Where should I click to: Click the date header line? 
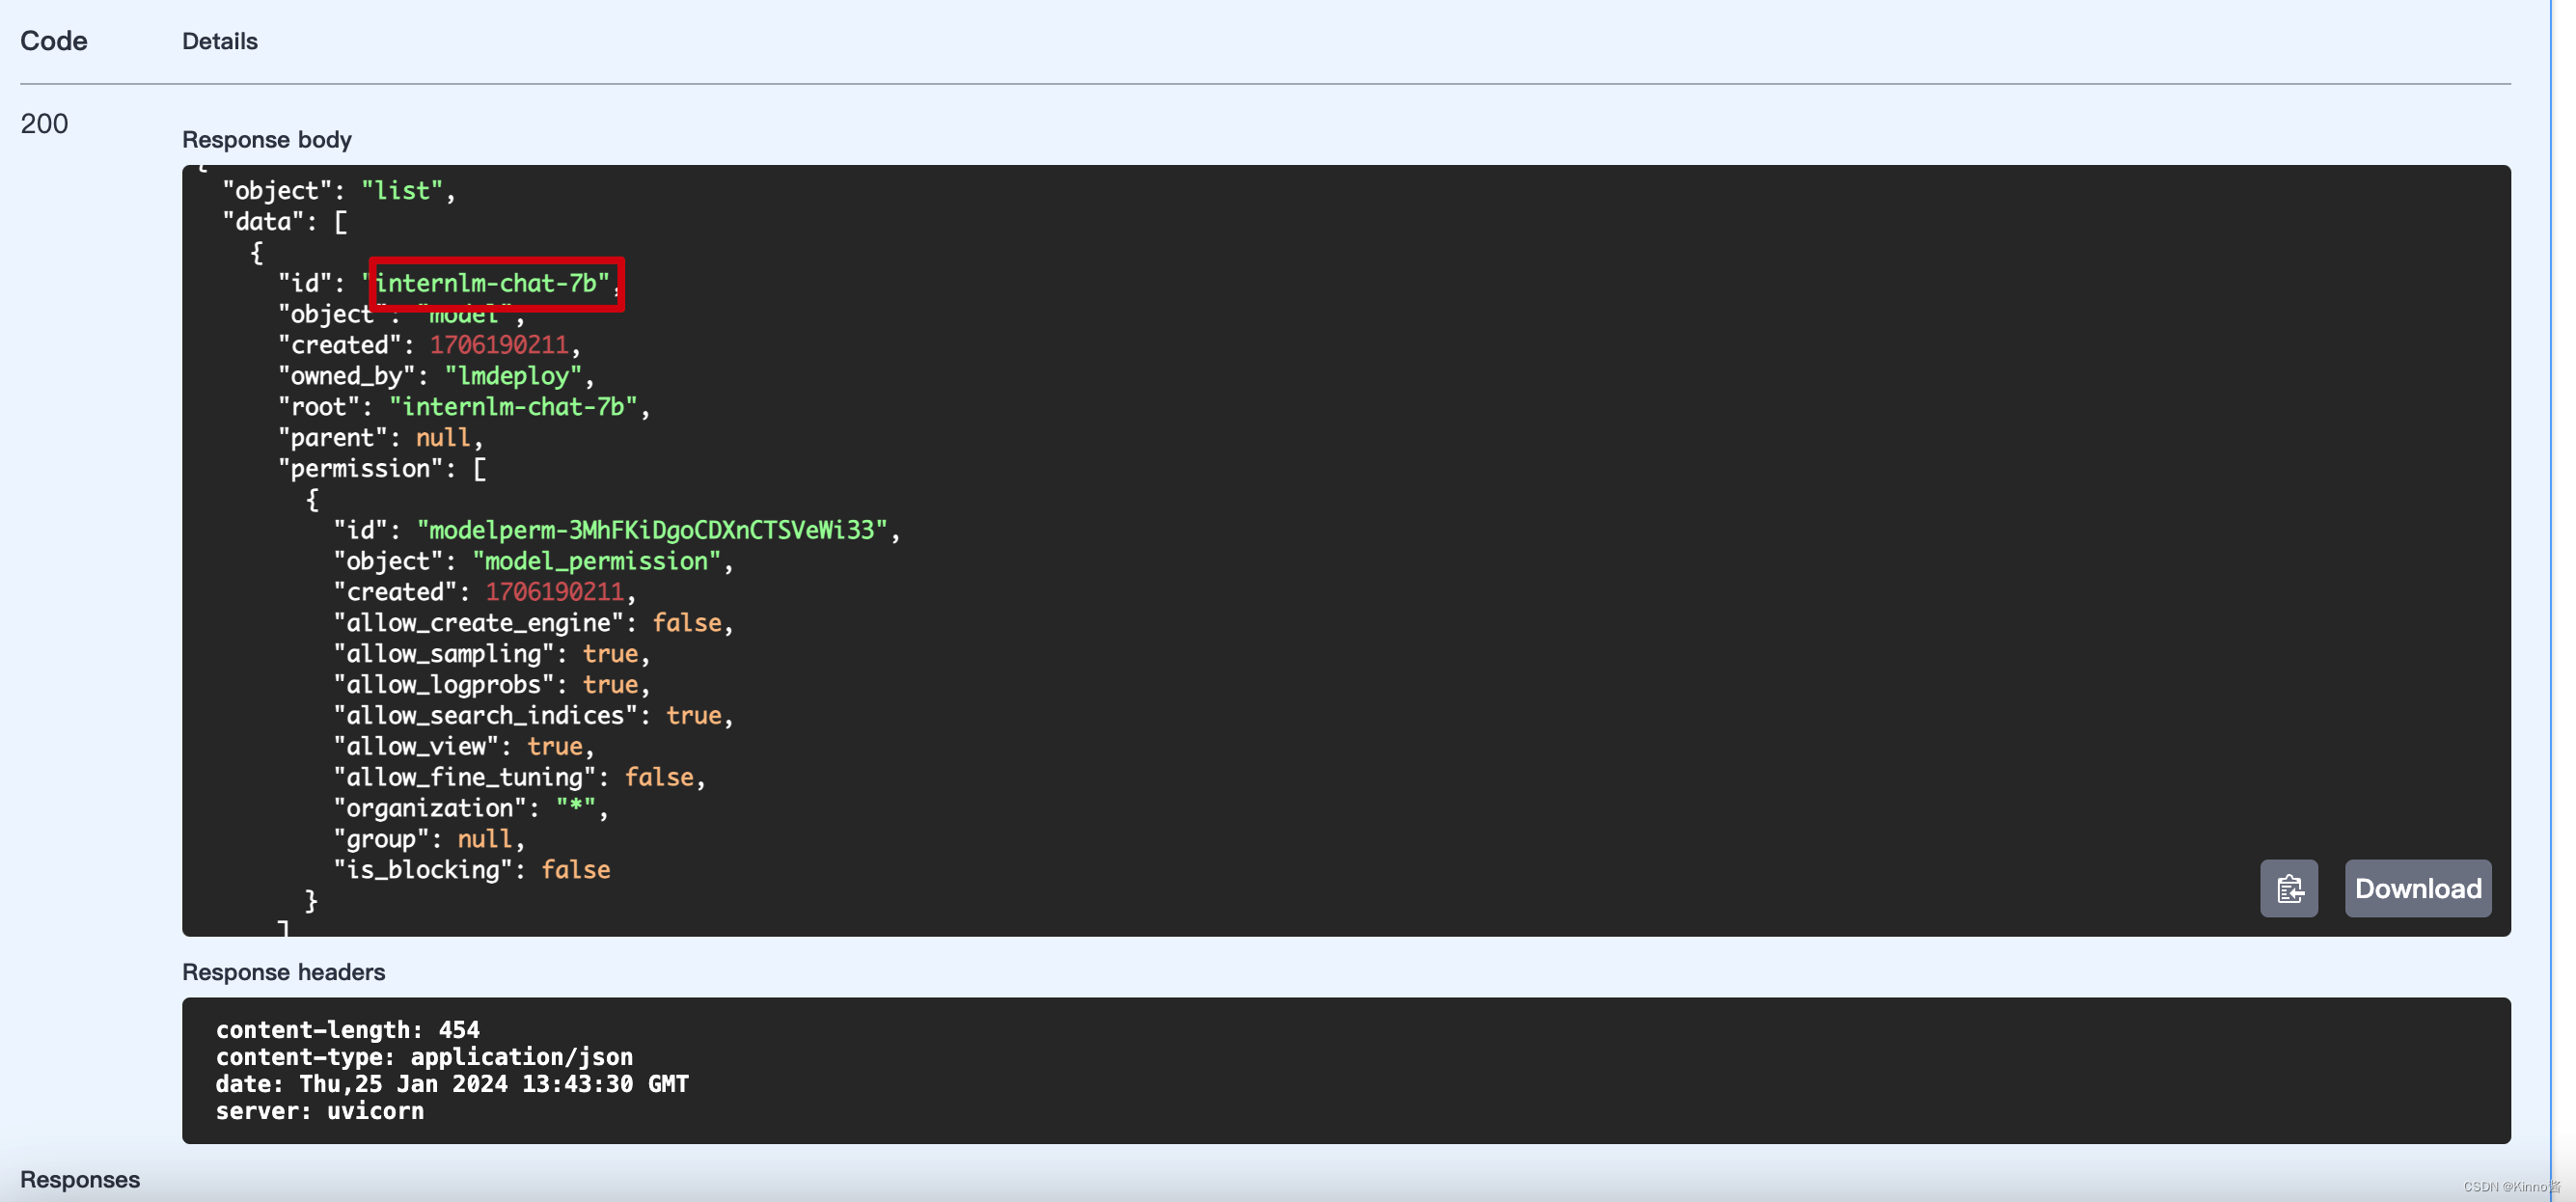pos(452,1084)
